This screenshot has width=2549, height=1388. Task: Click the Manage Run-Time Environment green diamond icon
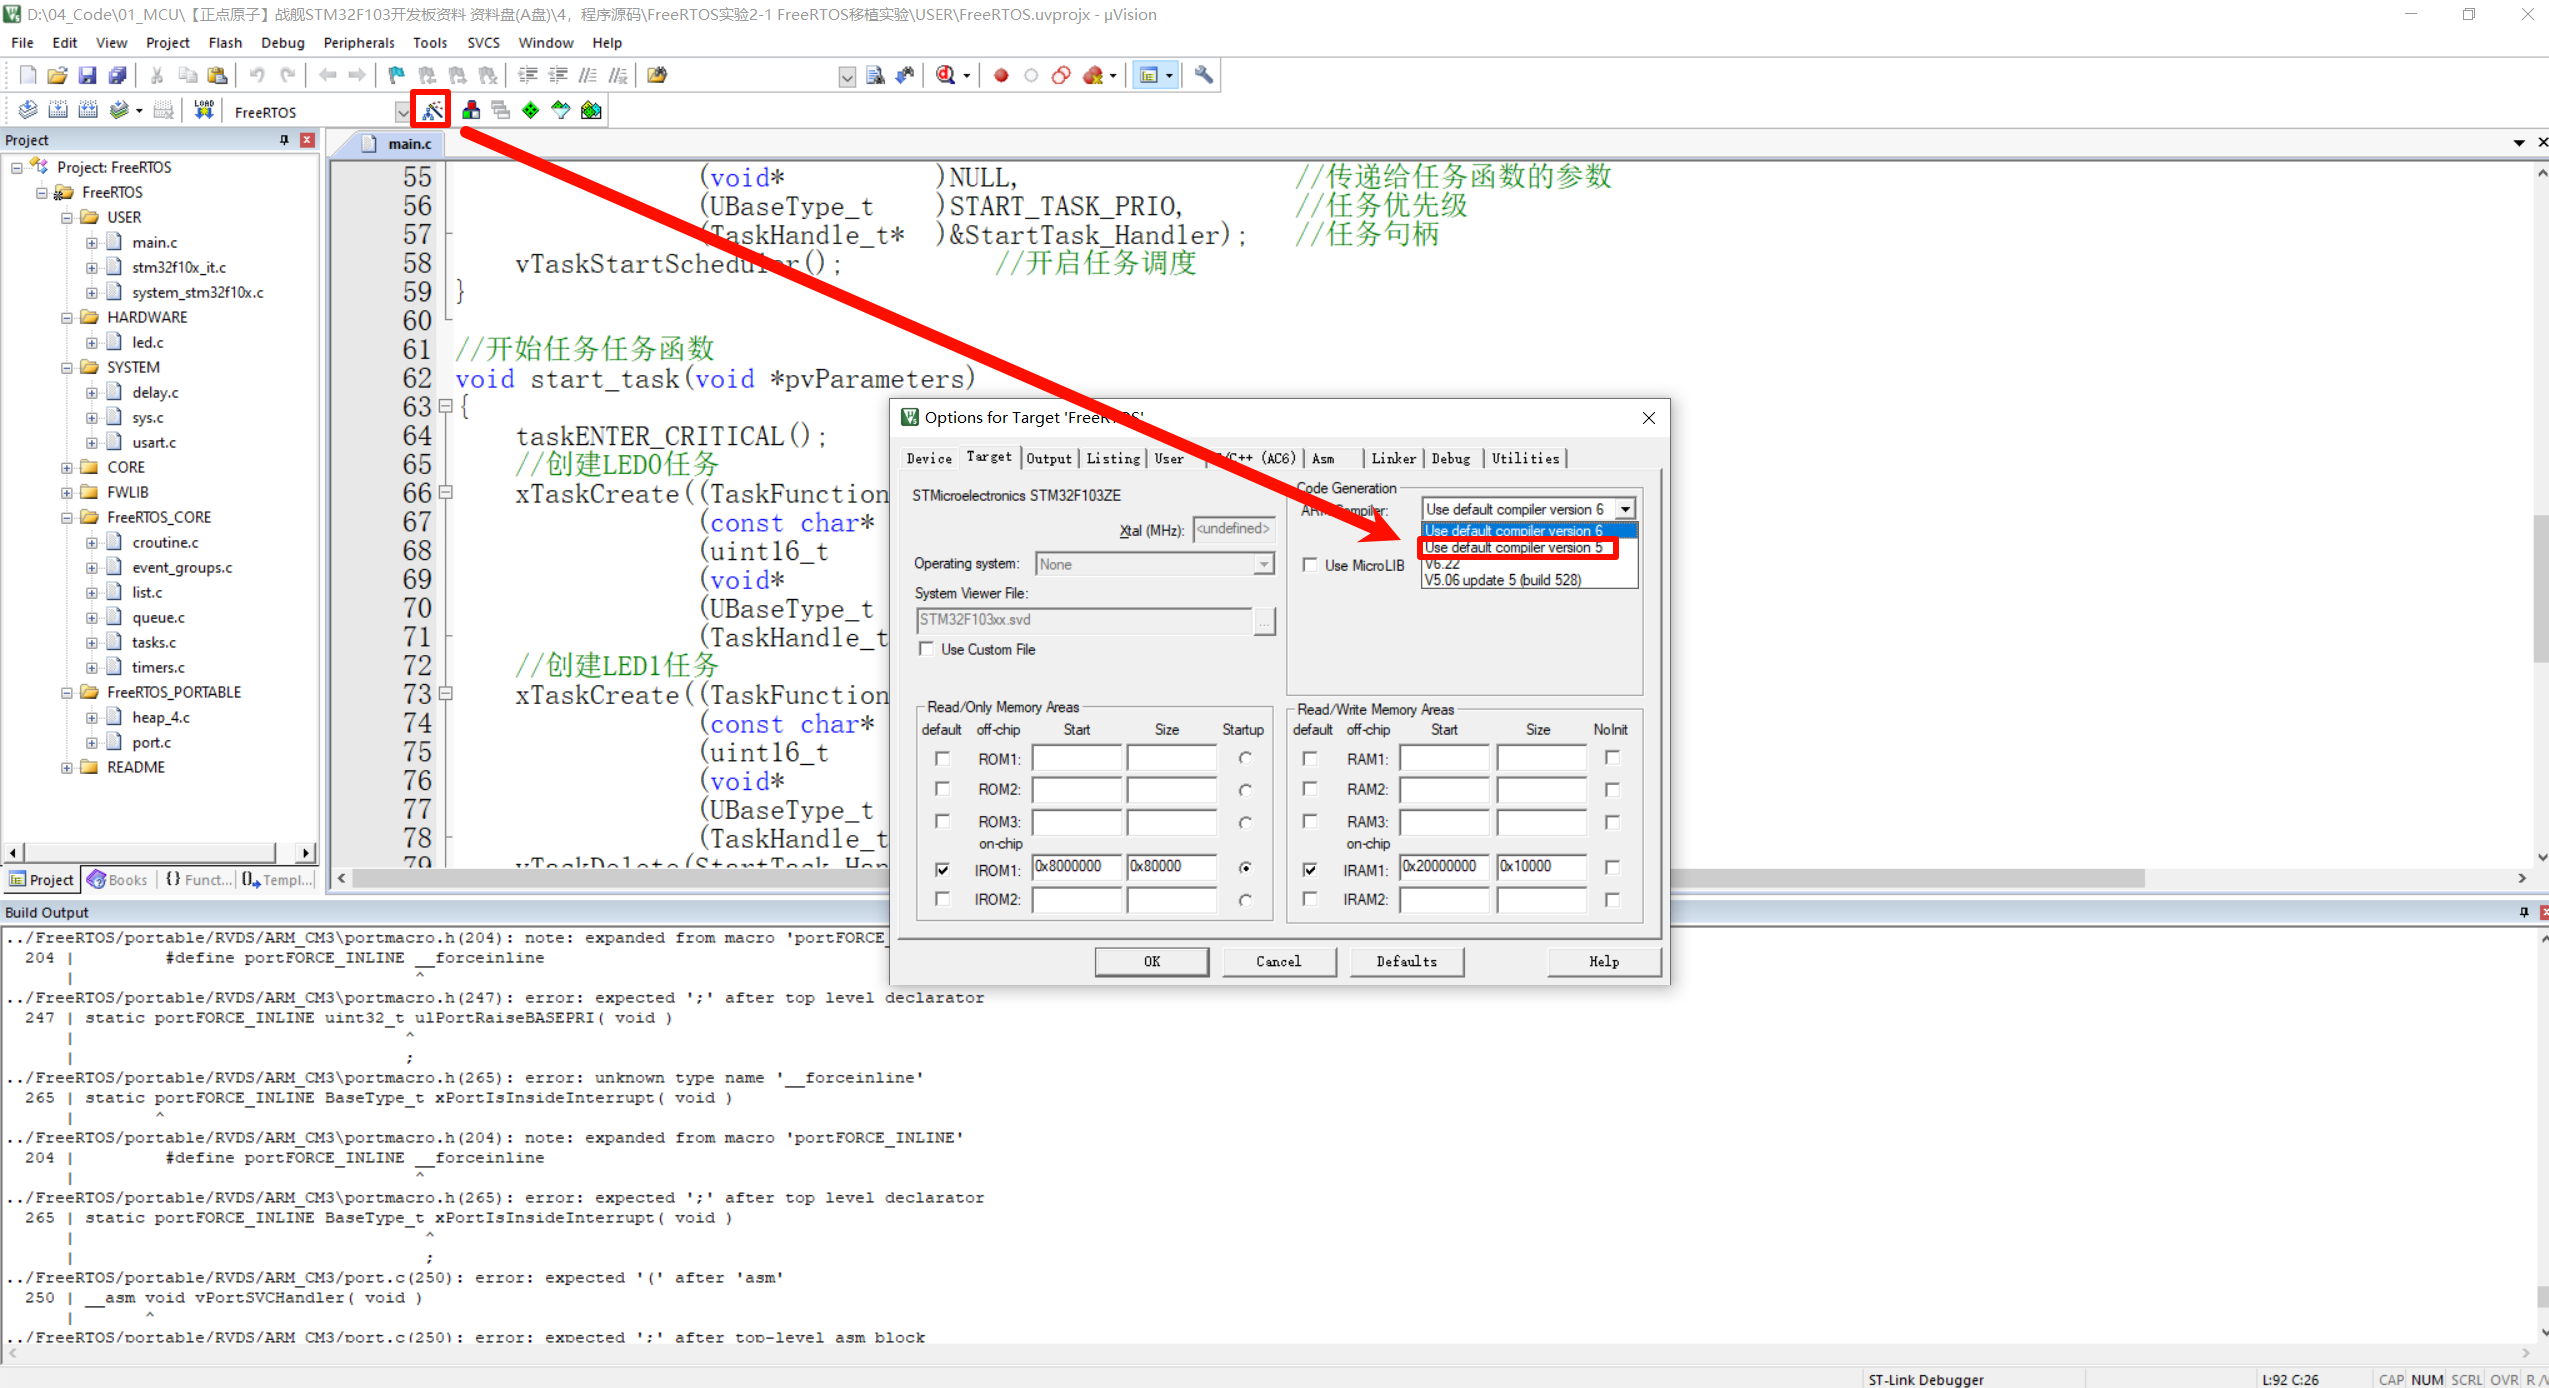[530, 110]
